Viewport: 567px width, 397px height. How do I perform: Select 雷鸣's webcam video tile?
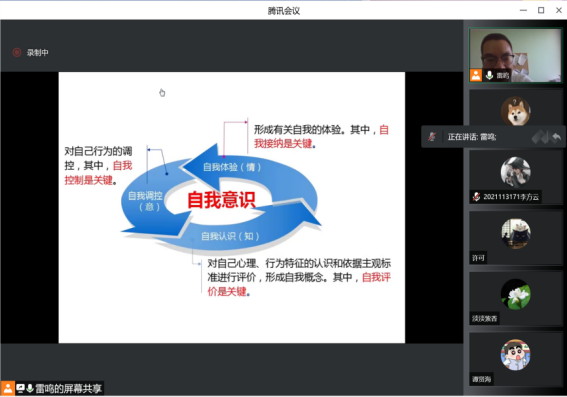[x=515, y=55]
